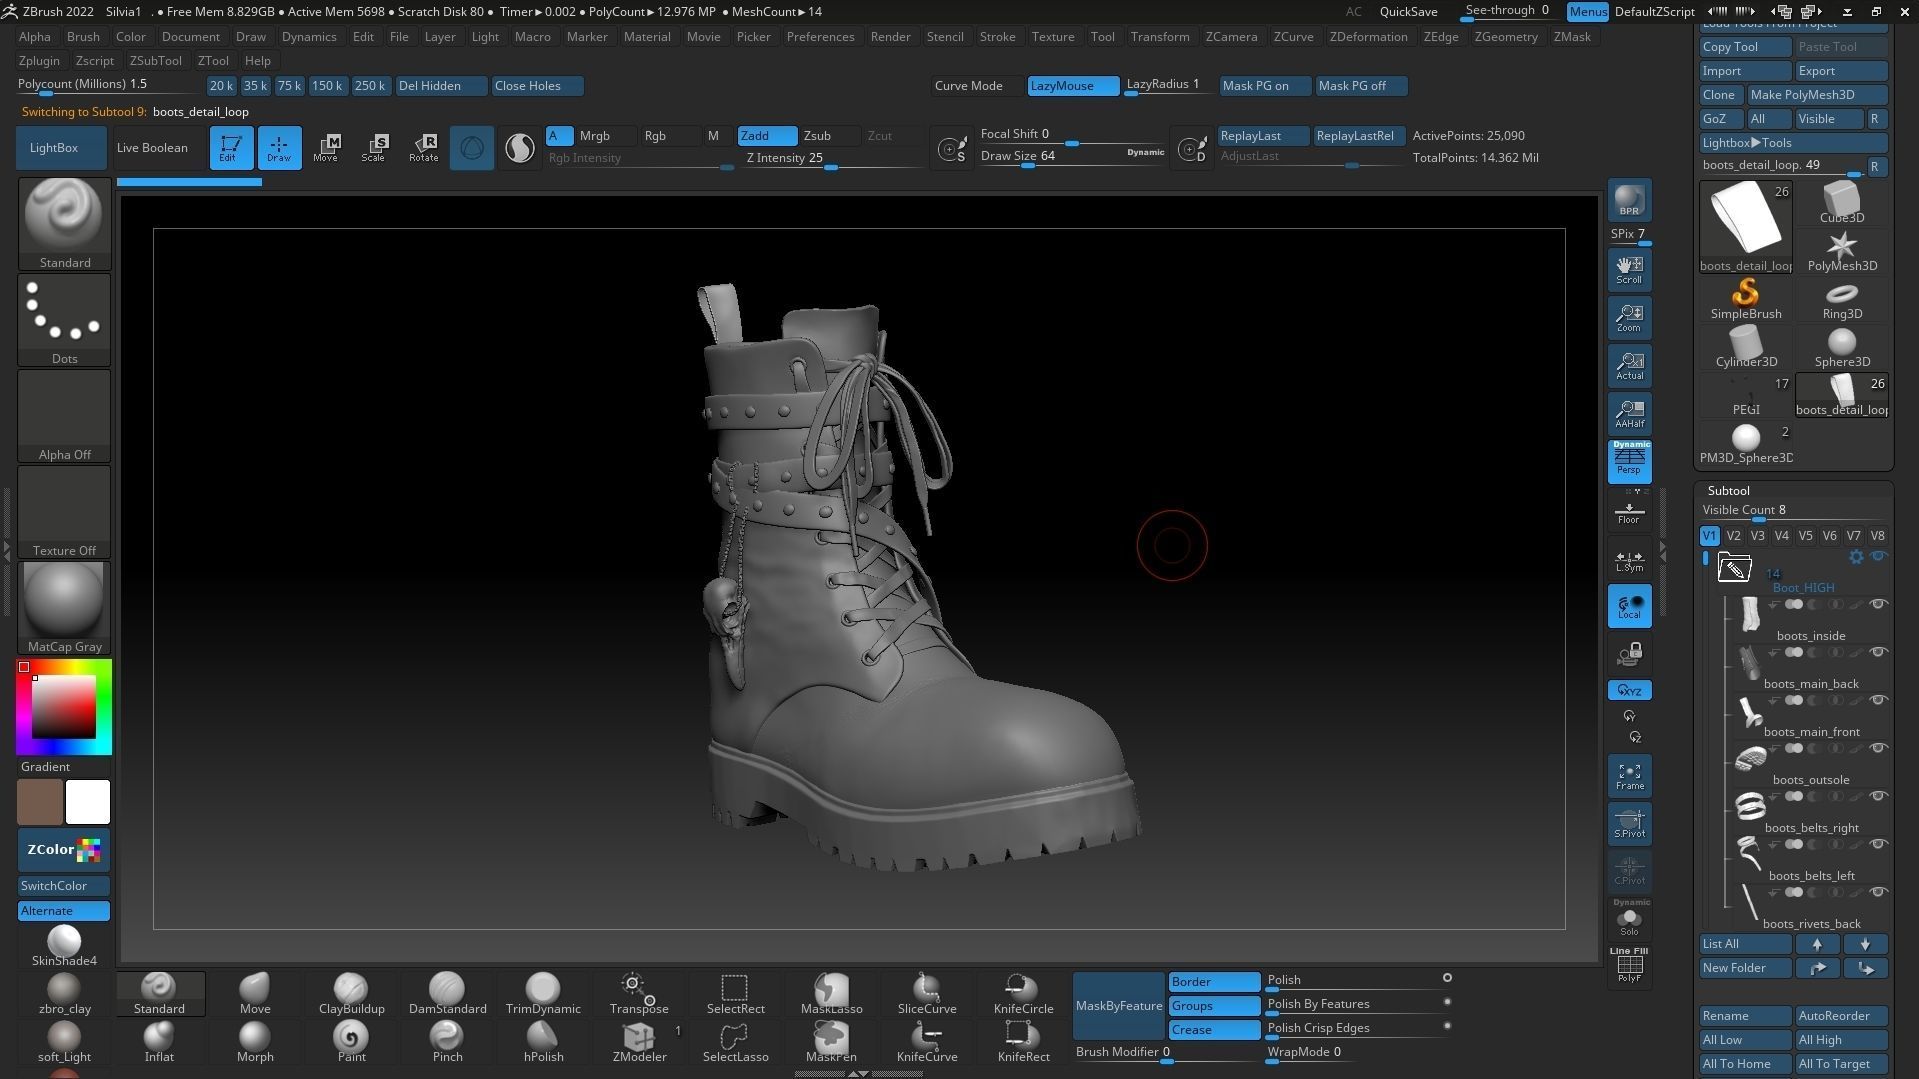Image resolution: width=1919 pixels, height=1079 pixels.
Task: Open the DefaultZScript selector
Action: coord(1655,12)
